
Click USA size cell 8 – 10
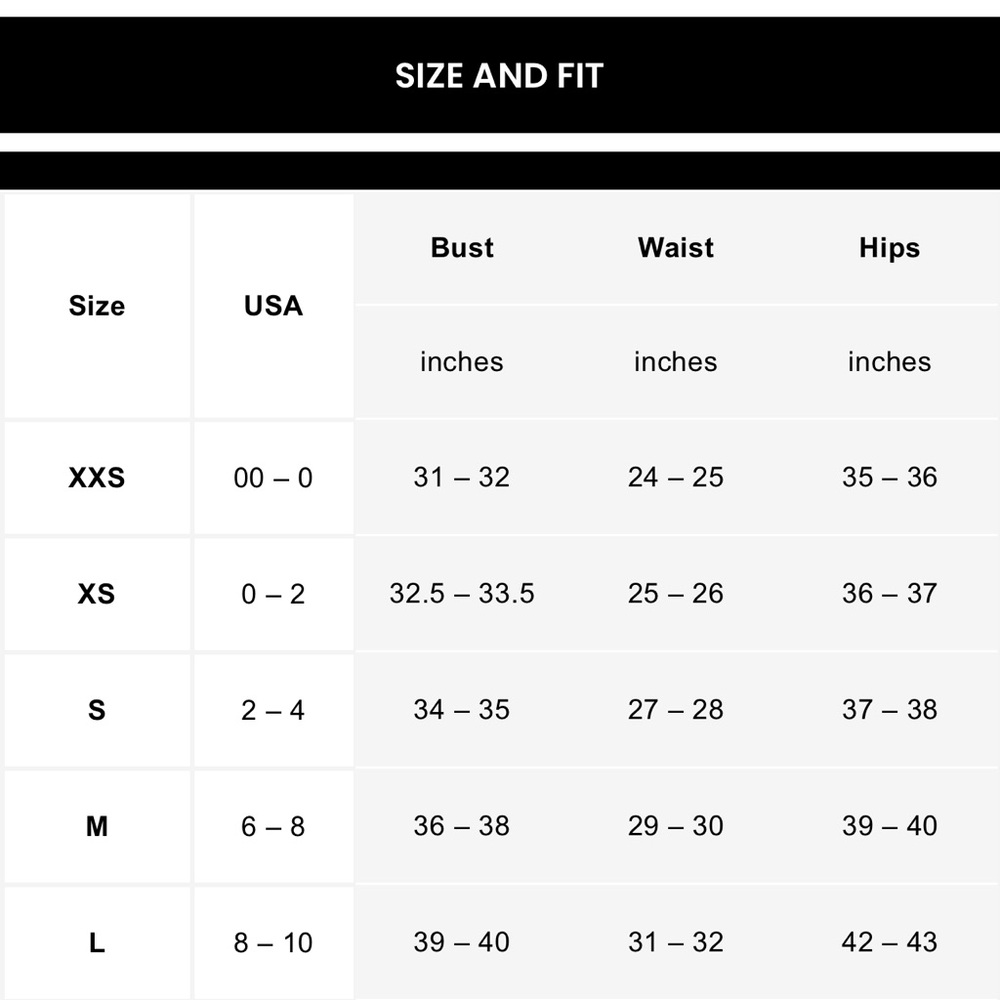(x=273, y=942)
